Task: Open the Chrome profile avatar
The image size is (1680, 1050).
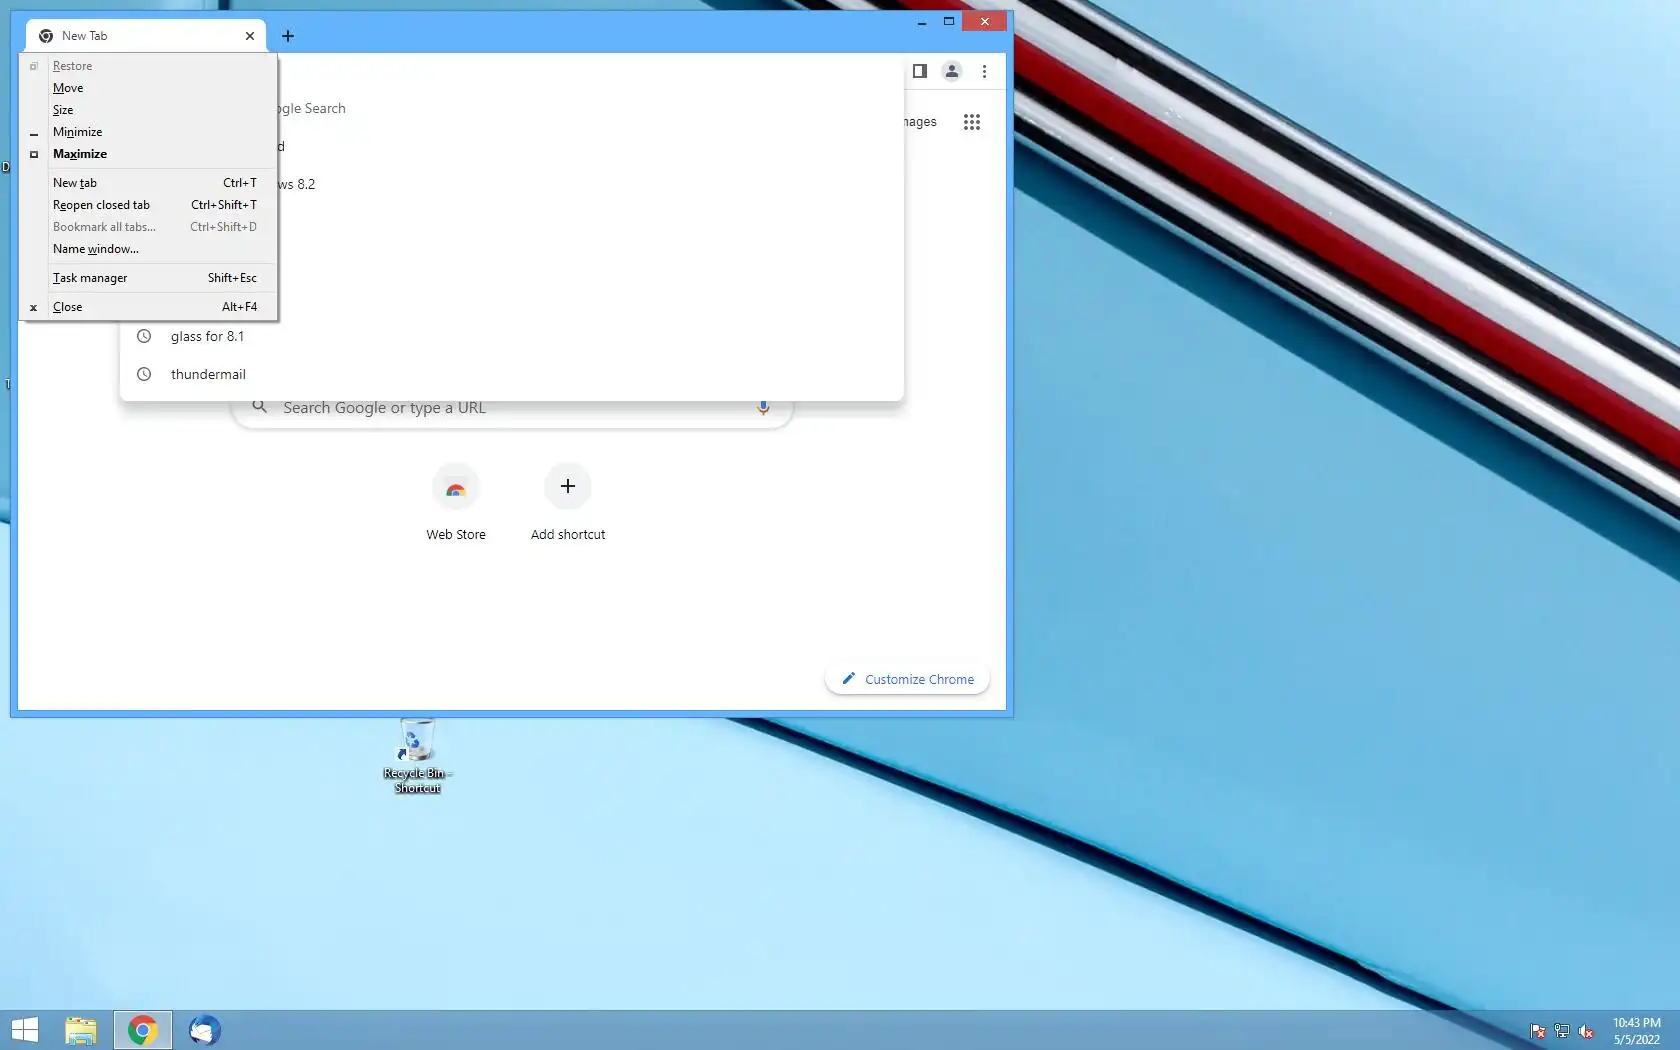Action: tap(952, 71)
